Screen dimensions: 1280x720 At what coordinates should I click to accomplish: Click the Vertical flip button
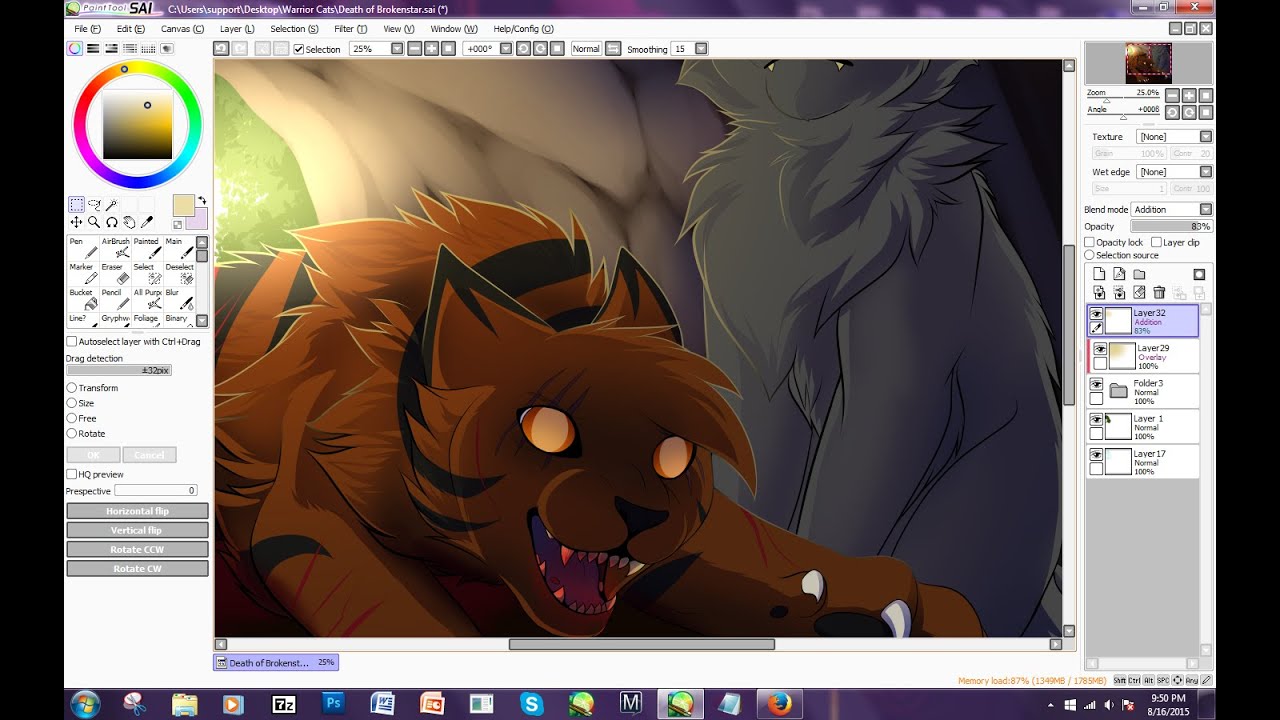click(137, 530)
